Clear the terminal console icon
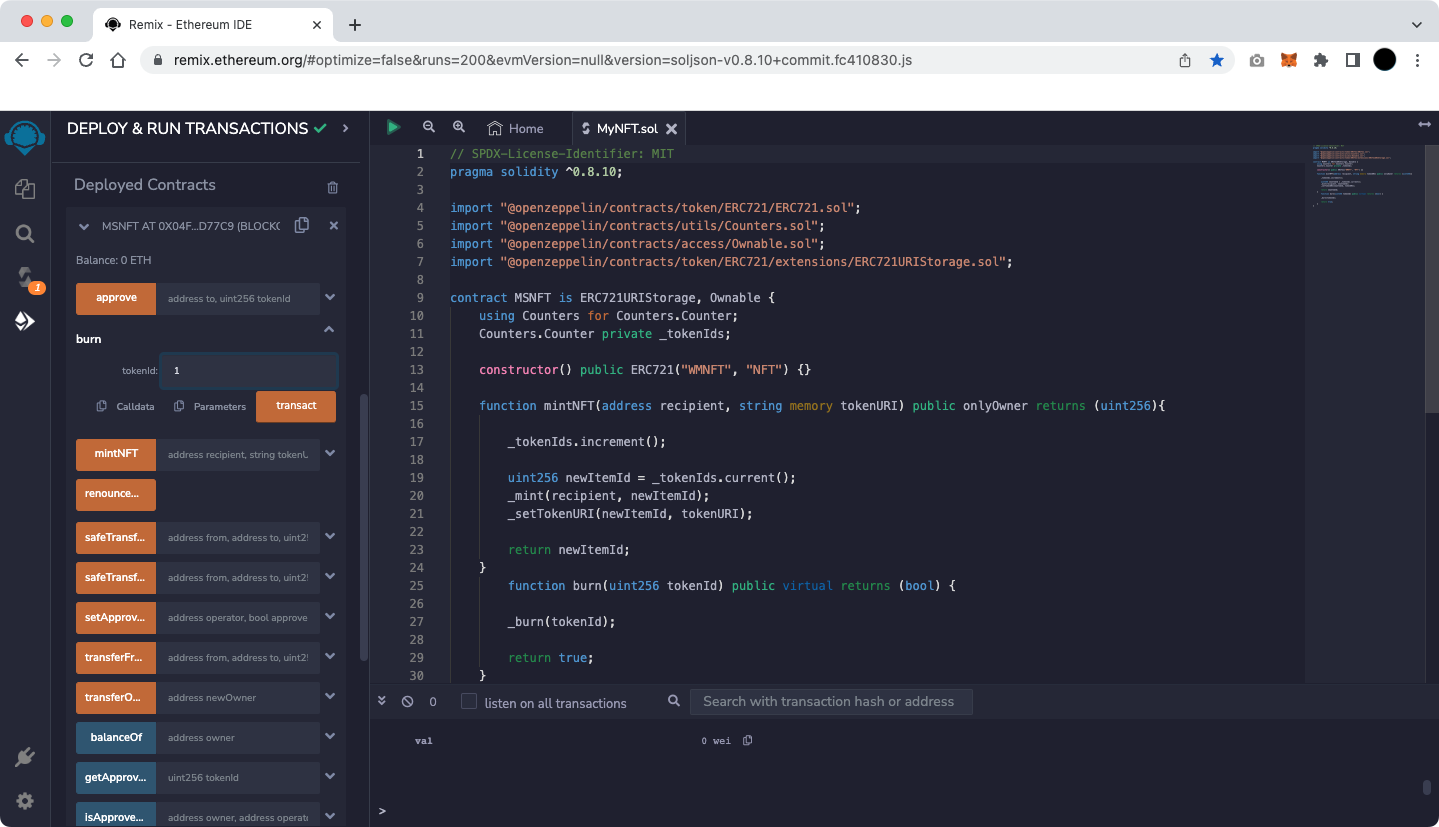The width and height of the screenshot is (1439, 827). 407,702
